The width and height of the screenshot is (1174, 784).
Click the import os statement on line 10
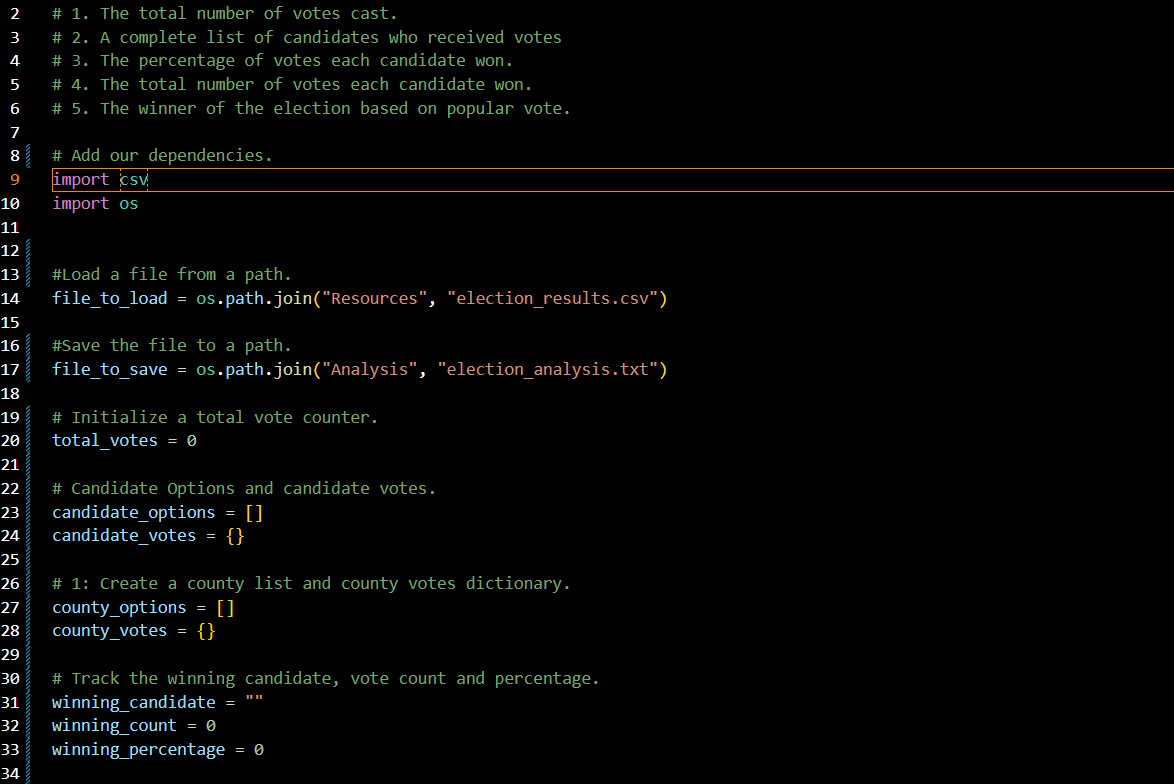pos(95,203)
